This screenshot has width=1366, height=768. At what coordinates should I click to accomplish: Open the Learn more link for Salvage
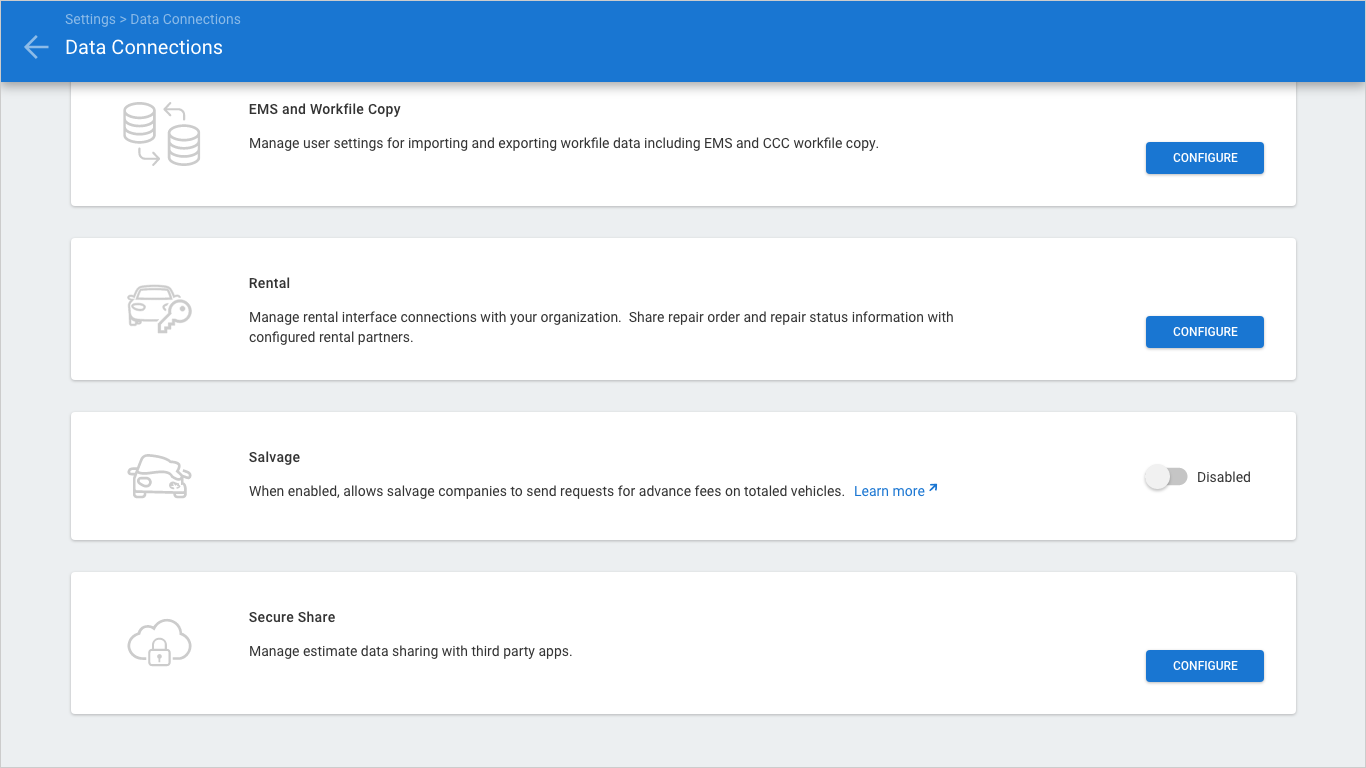coord(889,491)
